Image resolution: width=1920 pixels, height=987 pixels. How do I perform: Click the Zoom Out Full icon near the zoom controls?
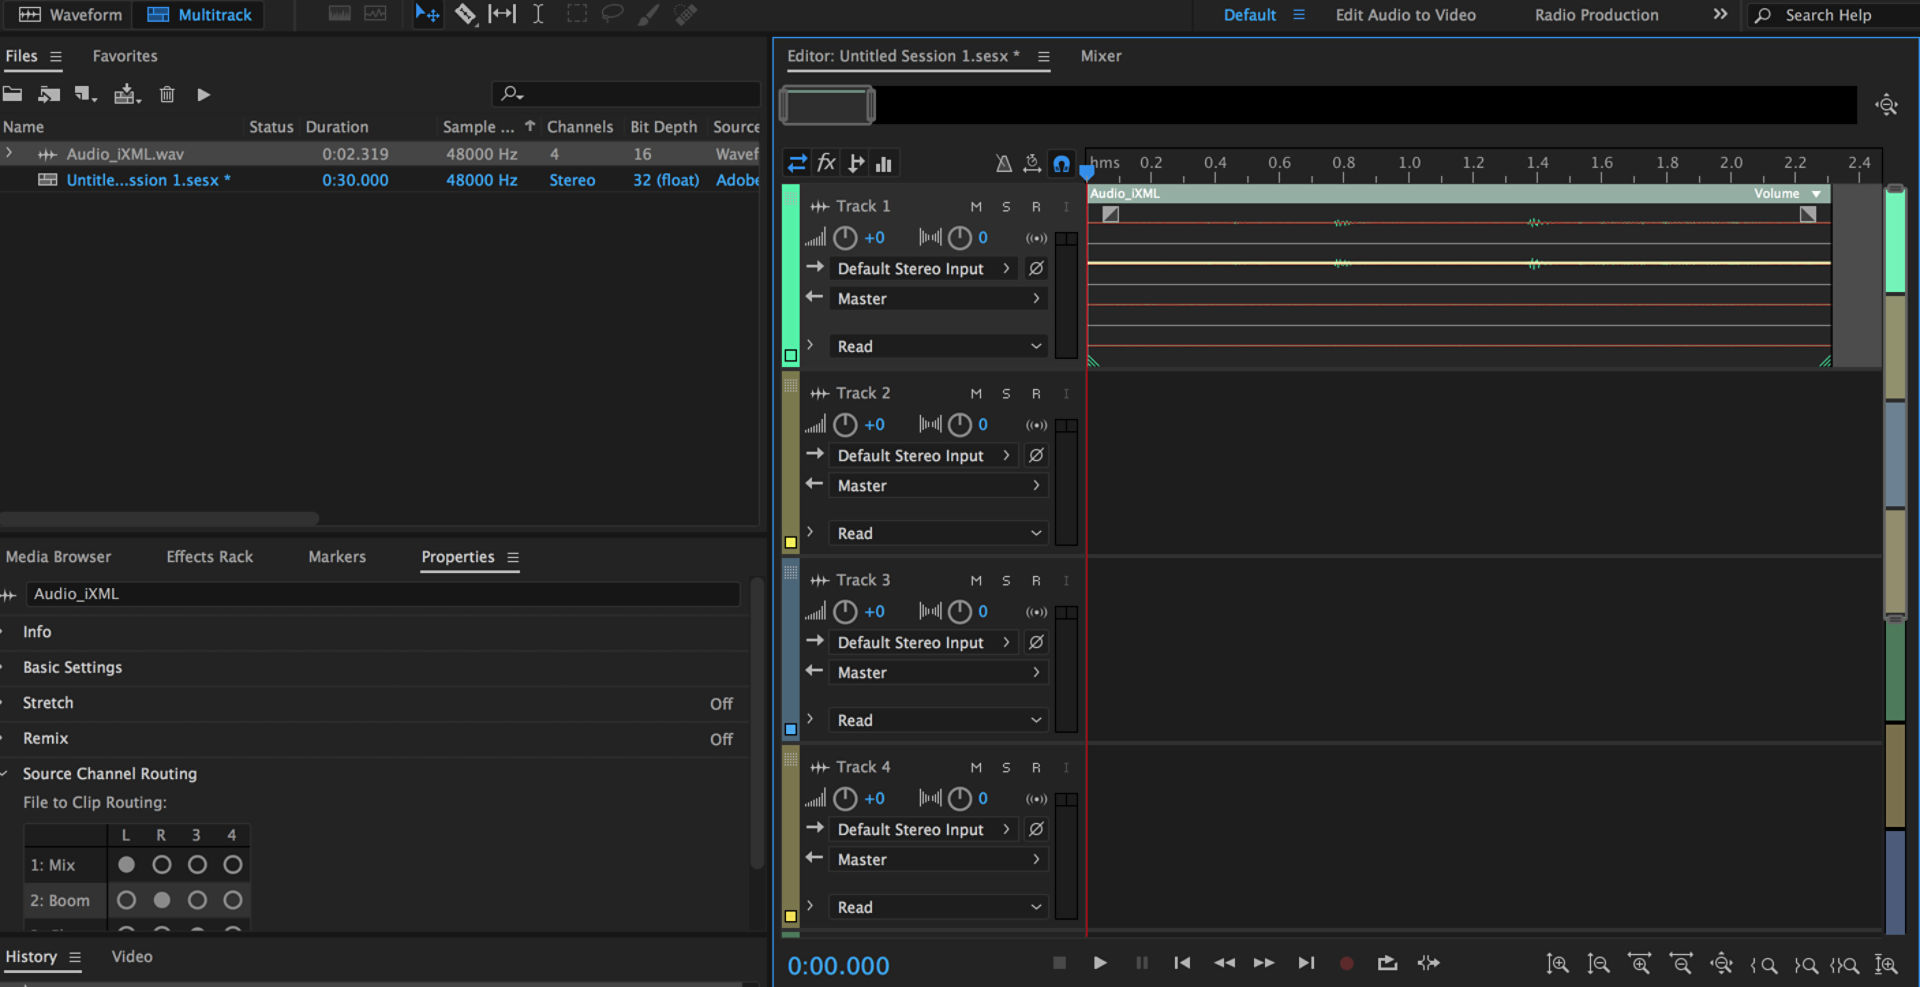coord(1722,964)
